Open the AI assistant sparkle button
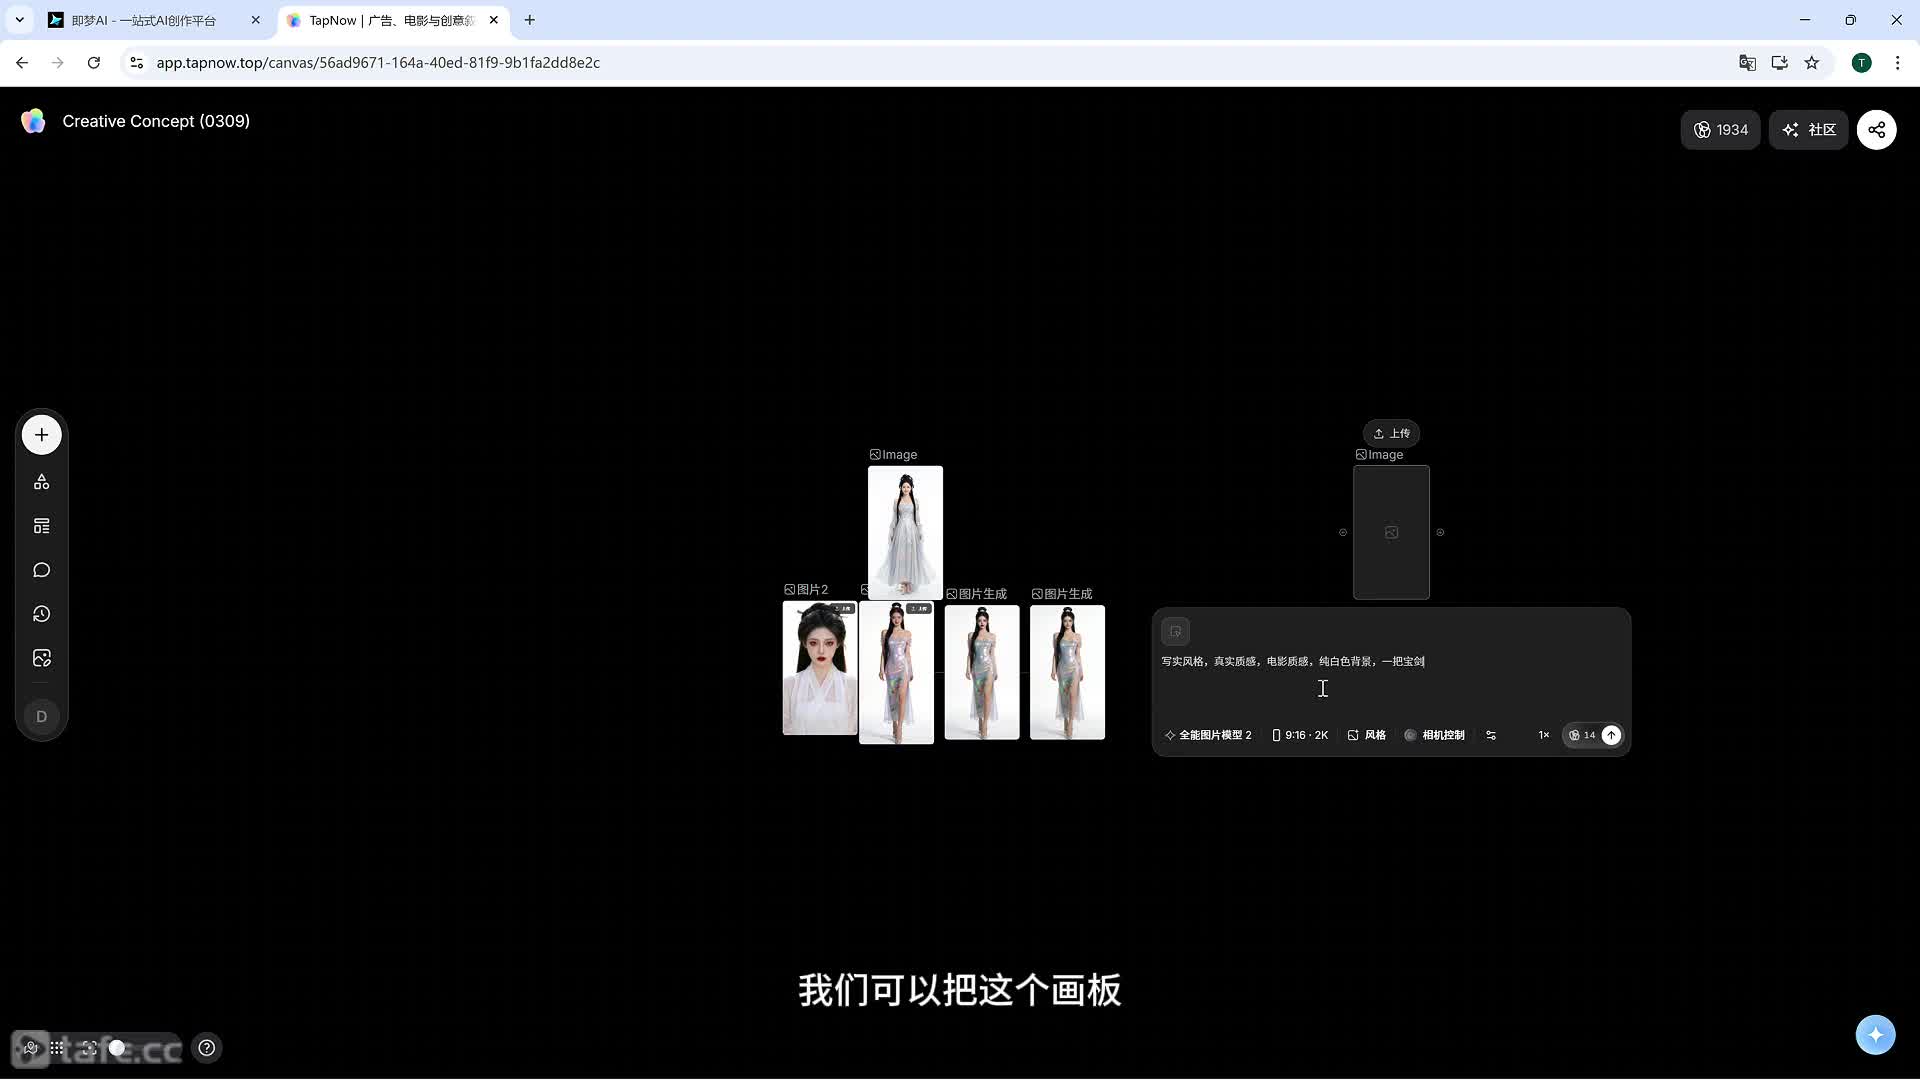Viewport: 1920px width, 1080px height. pos(1875,1034)
